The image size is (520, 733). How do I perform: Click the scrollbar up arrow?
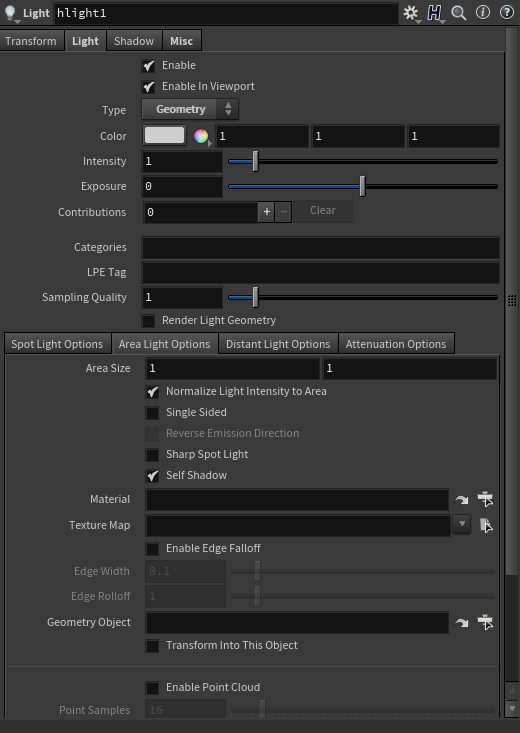coord(512,690)
